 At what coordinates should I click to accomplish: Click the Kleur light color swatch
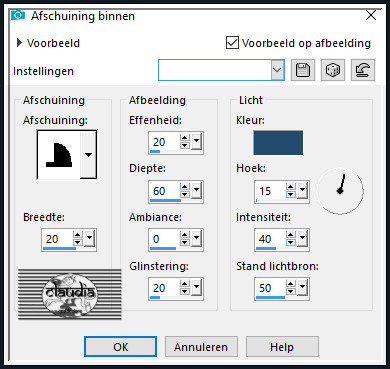click(x=278, y=143)
